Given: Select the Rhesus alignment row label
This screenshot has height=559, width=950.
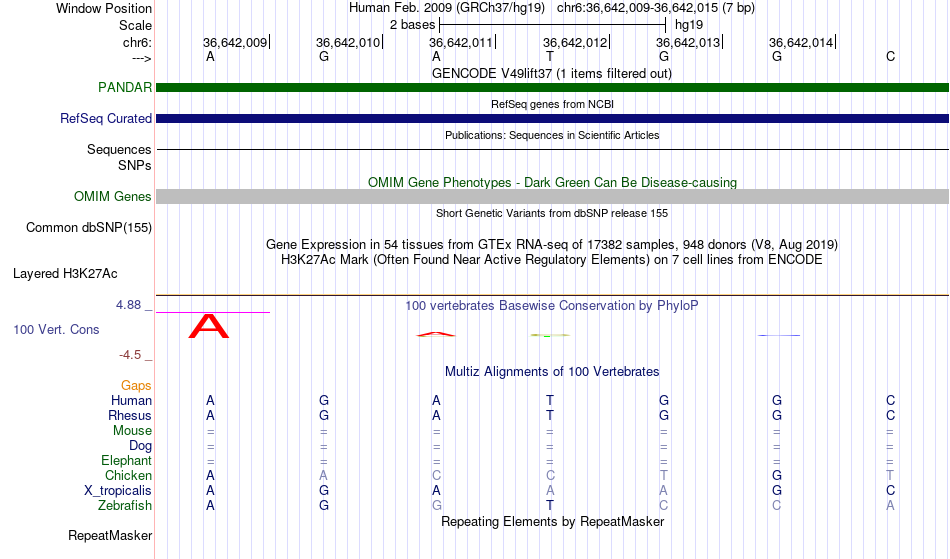Looking at the screenshot, I should pyautogui.click(x=130, y=415).
